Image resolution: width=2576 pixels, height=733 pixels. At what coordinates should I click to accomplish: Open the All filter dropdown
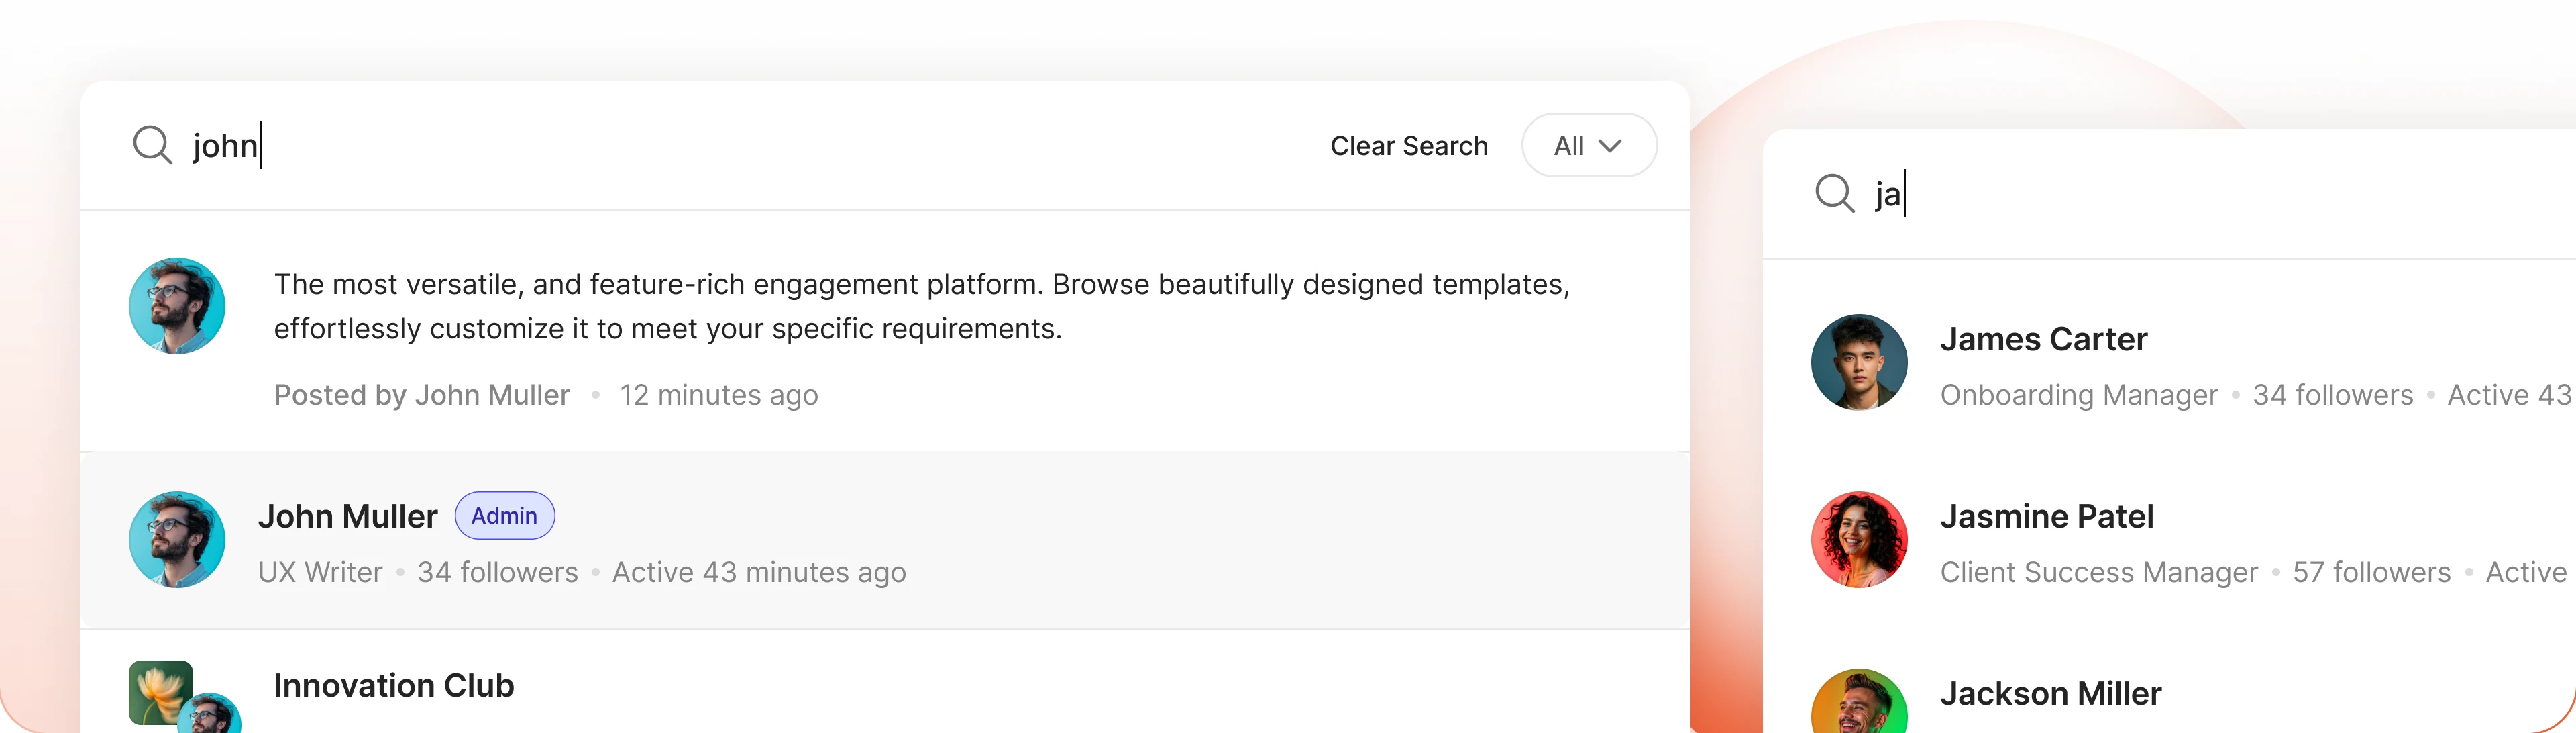[1588, 146]
